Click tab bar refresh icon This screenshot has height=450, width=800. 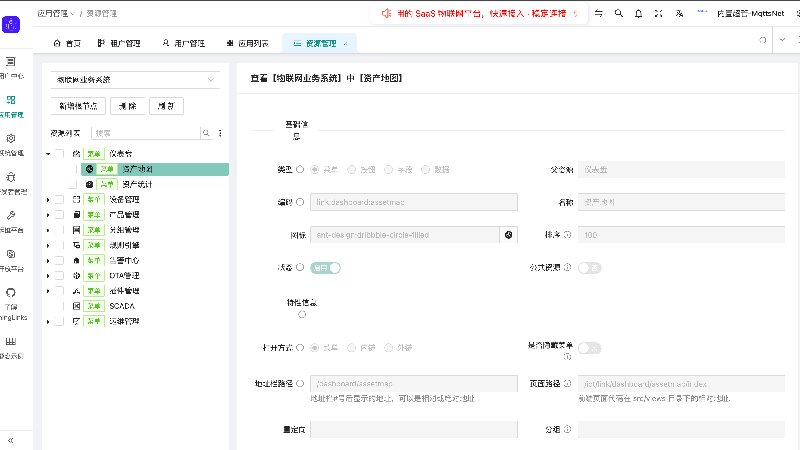pos(763,40)
